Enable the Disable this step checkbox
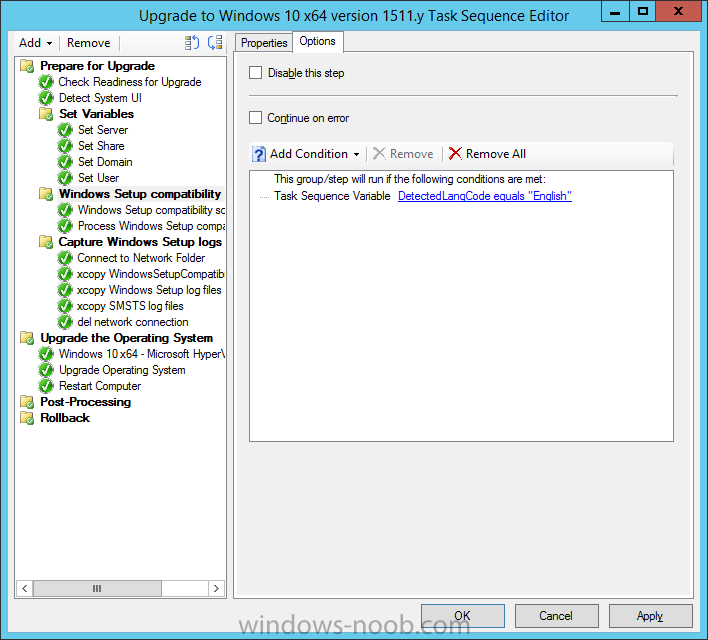The width and height of the screenshot is (708, 640). click(x=256, y=73)
